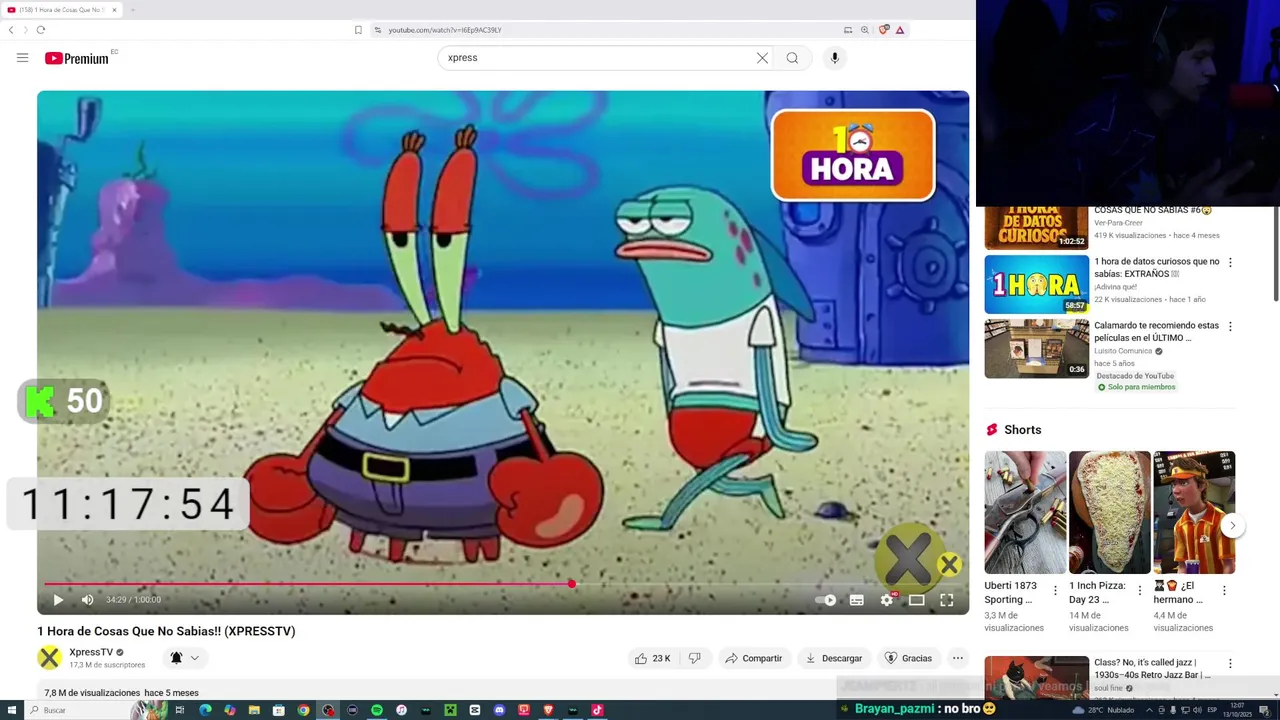
Task: Open options for 1 Inch Pizza short
Action: [1140, 591]
